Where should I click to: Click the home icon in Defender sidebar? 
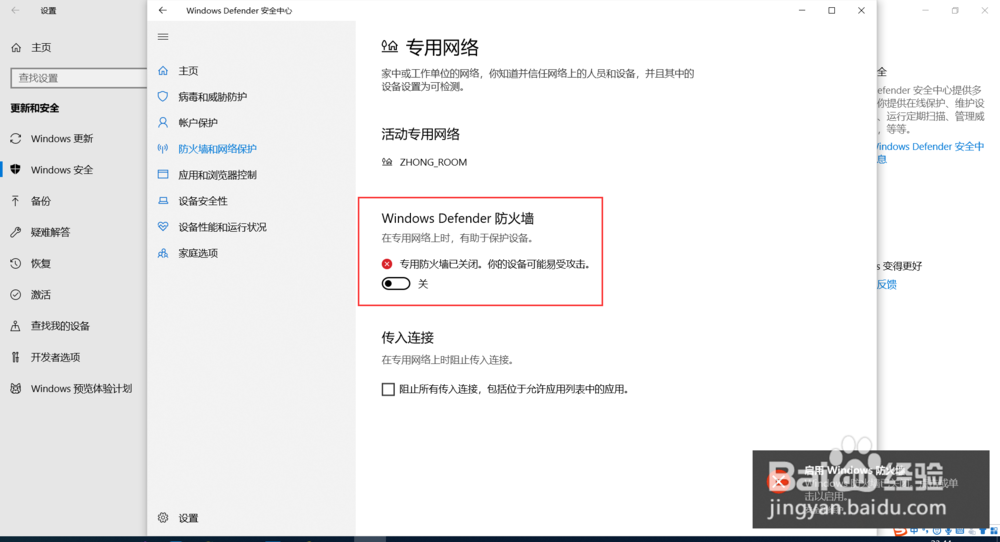pos(163,71)
